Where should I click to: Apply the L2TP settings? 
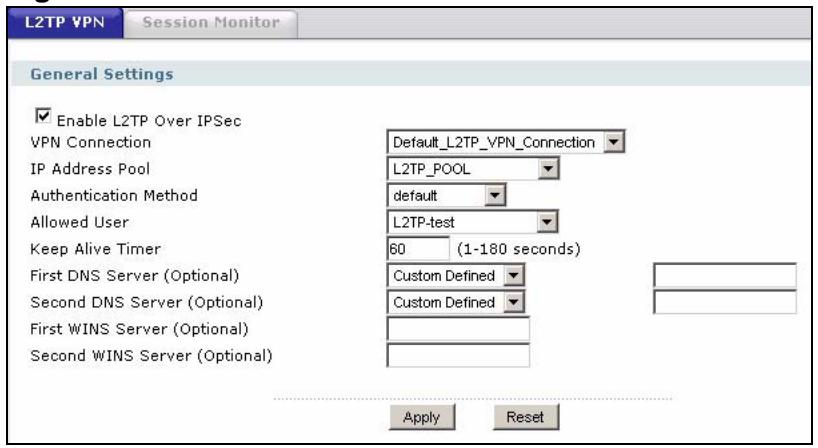422,417
